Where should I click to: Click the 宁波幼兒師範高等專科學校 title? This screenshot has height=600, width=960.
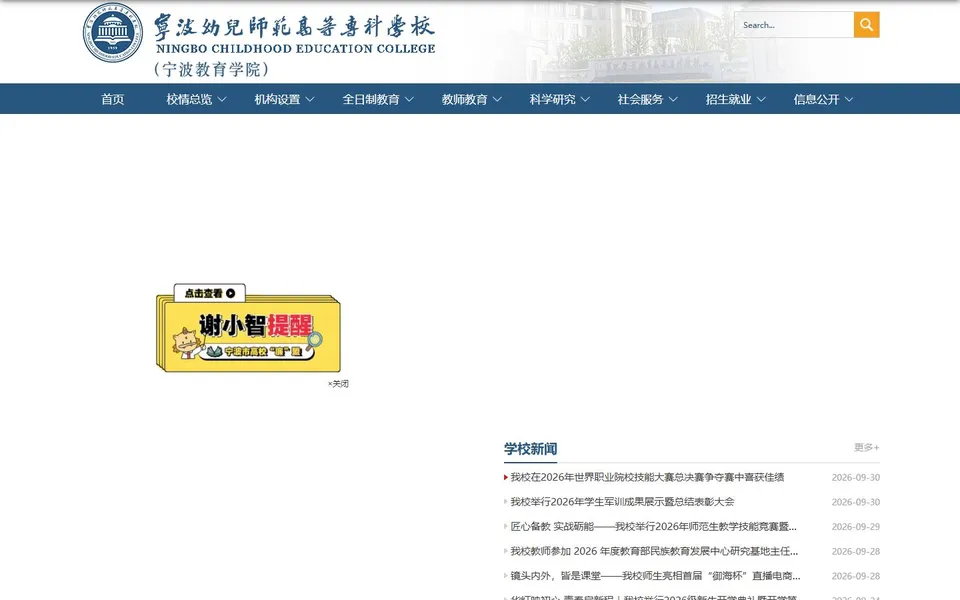[294, 26]
